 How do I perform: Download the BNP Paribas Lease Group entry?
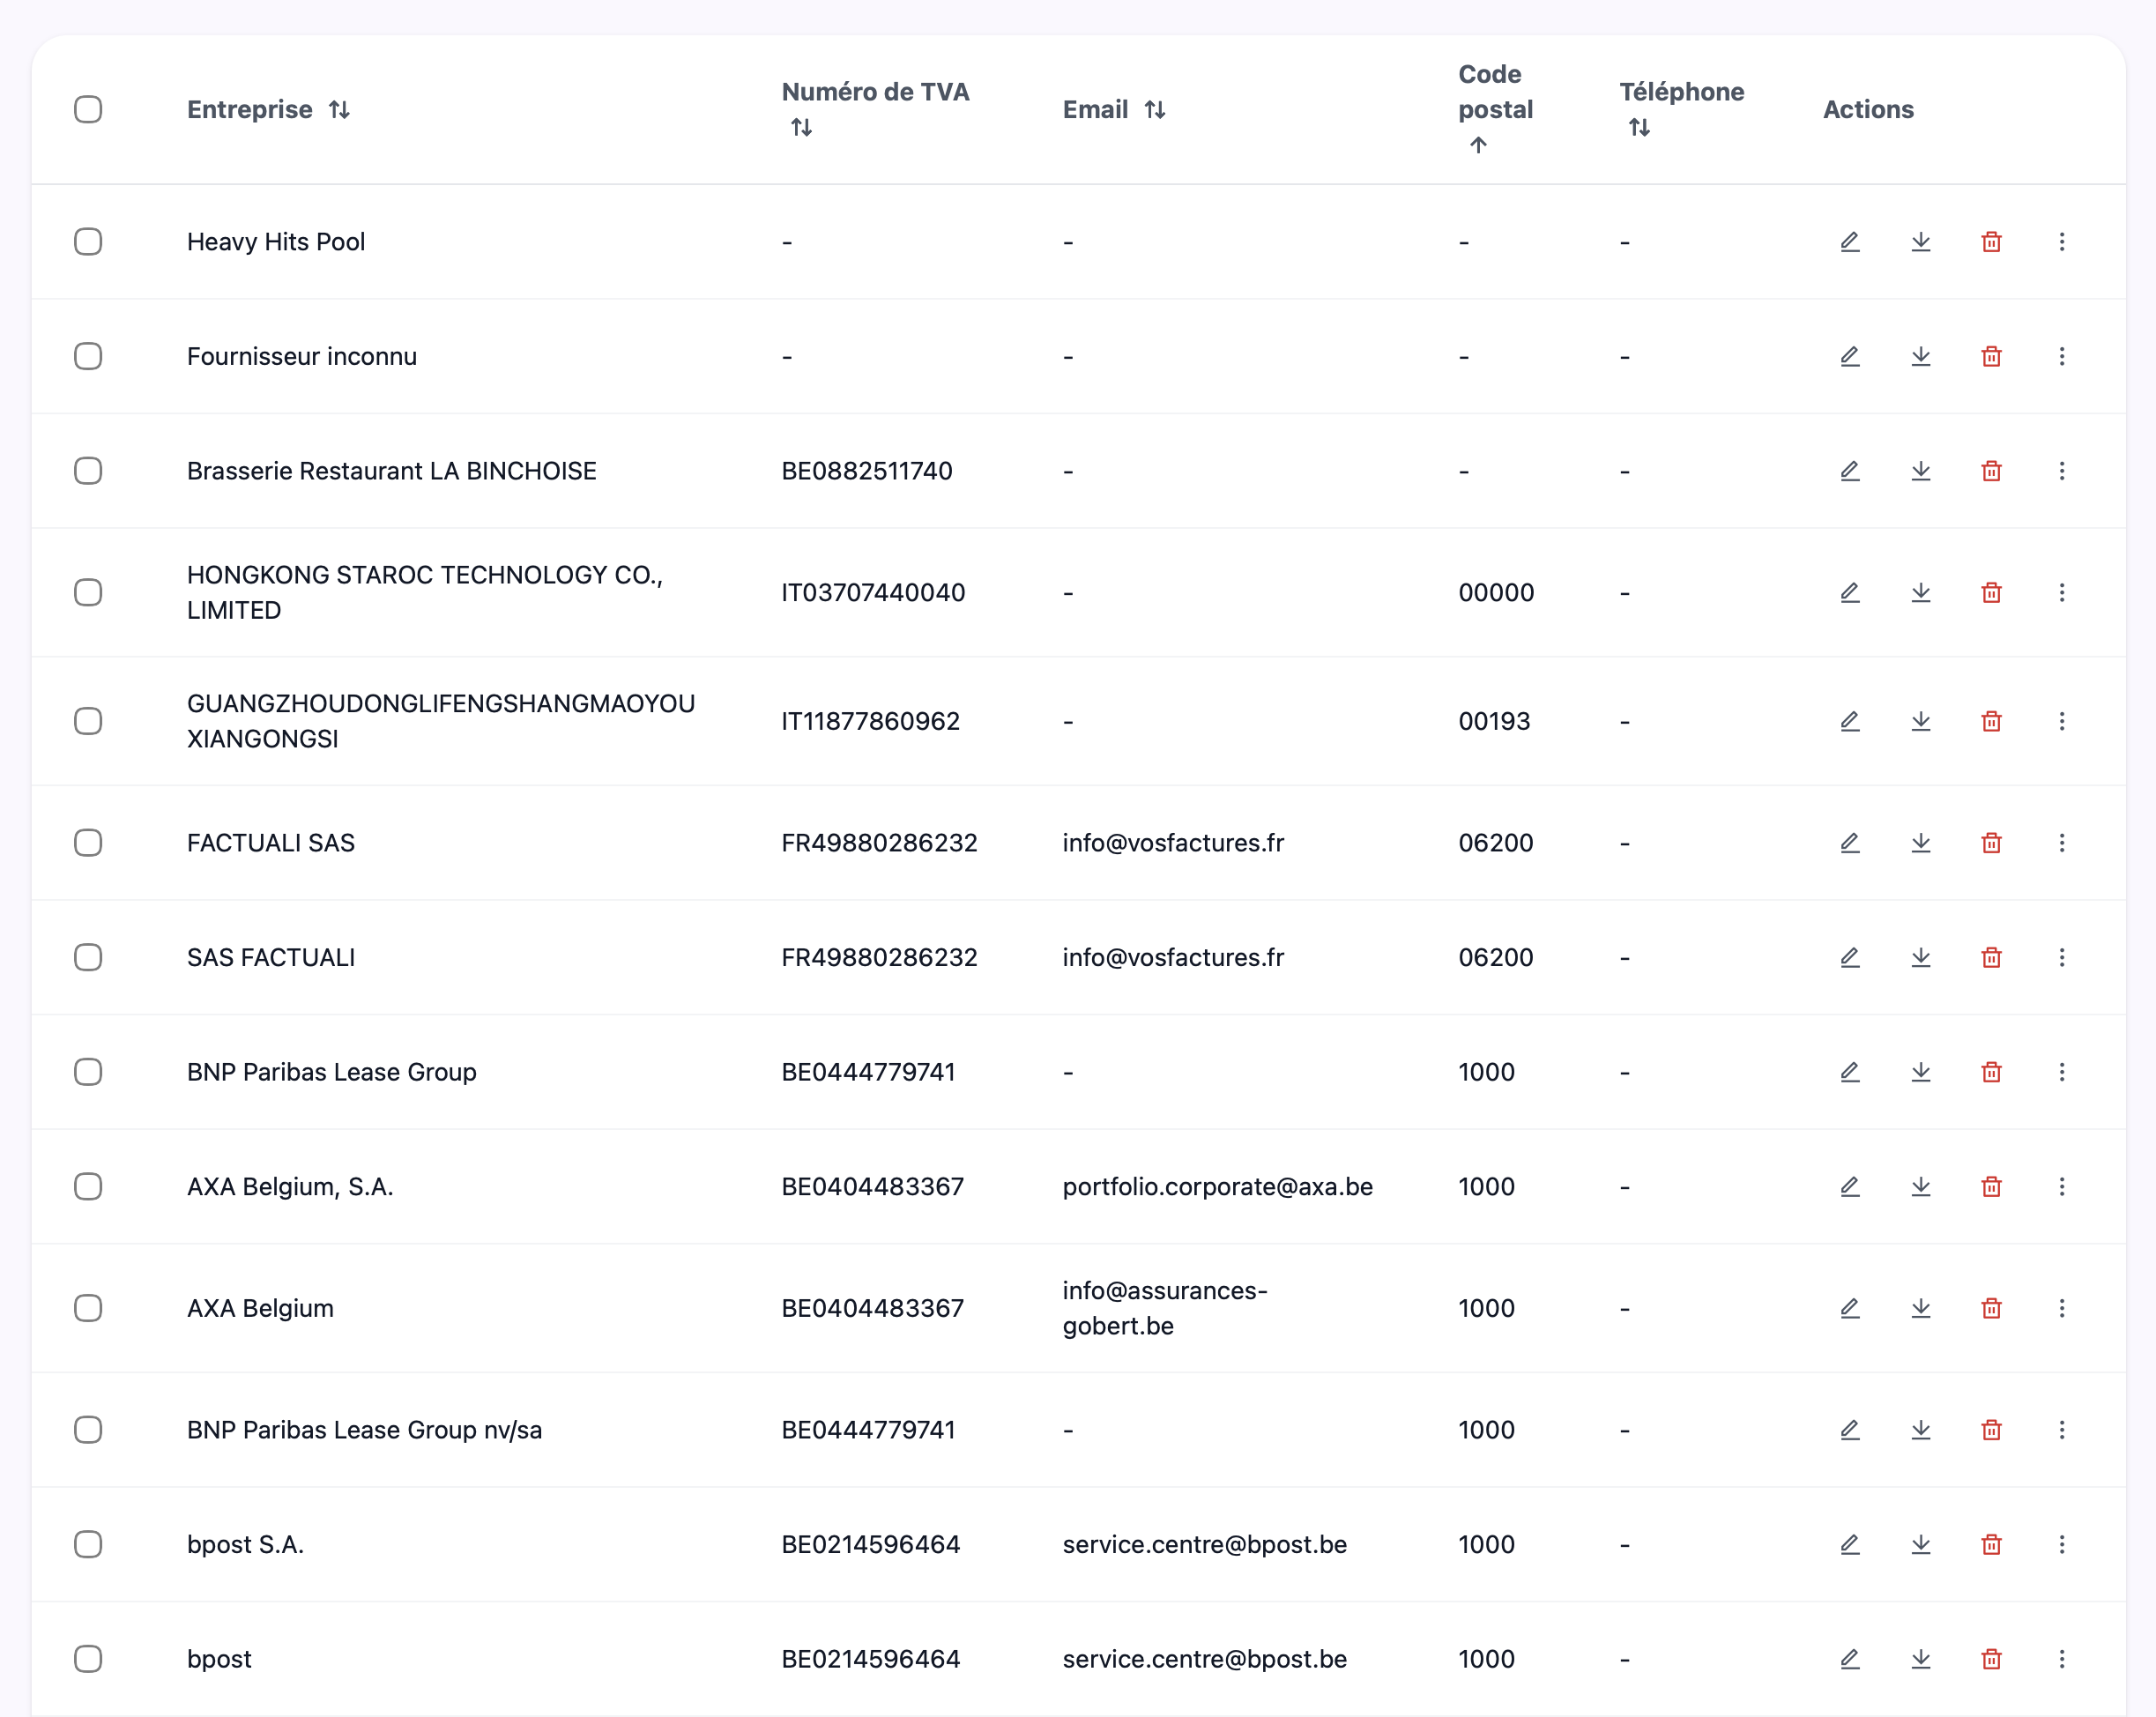[1920, 1072]
